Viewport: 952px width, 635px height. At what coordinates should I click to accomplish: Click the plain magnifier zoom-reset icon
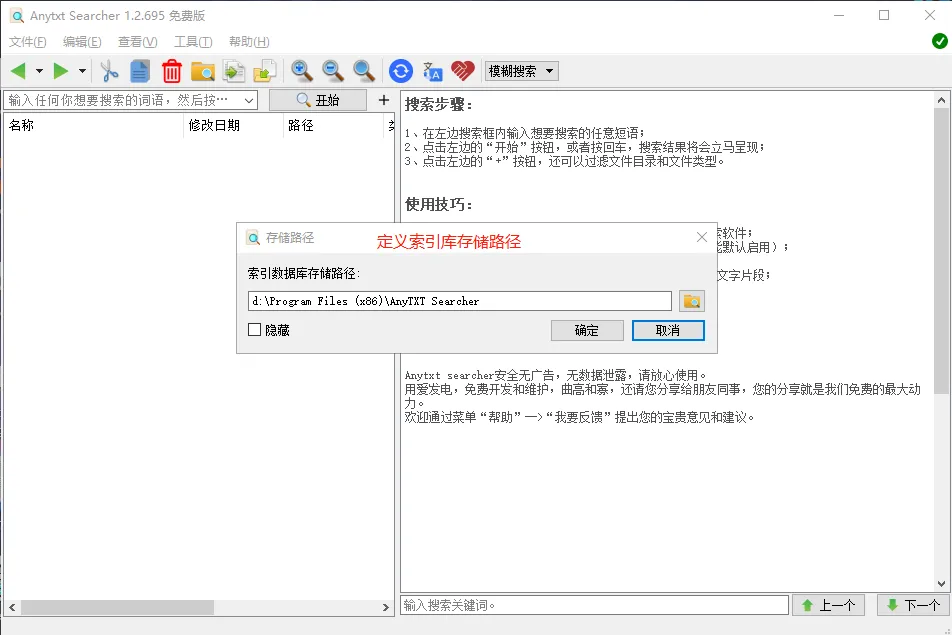point(364,71)
